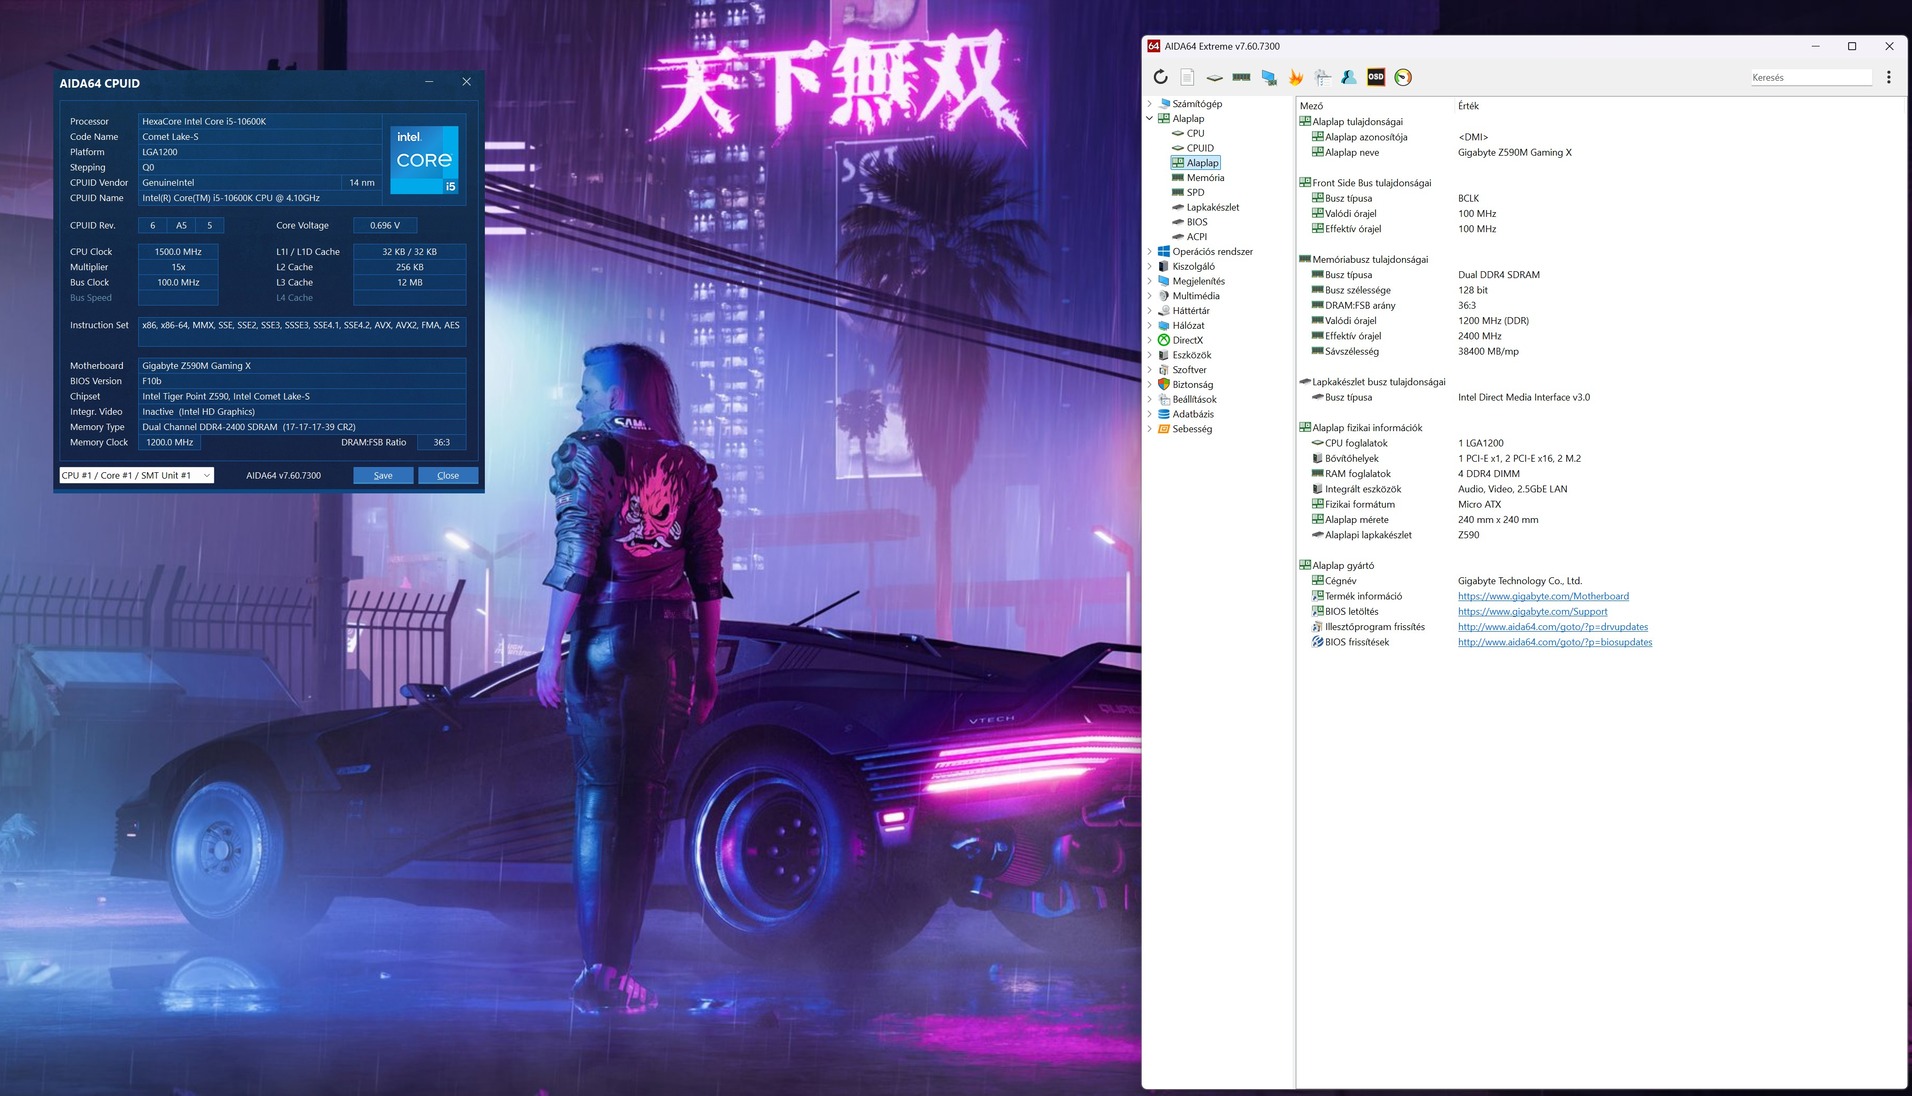1912x1096 pixels.
Task: Open the gigabyte.com/Support BIOS download link
Action: pos(1533,612)
